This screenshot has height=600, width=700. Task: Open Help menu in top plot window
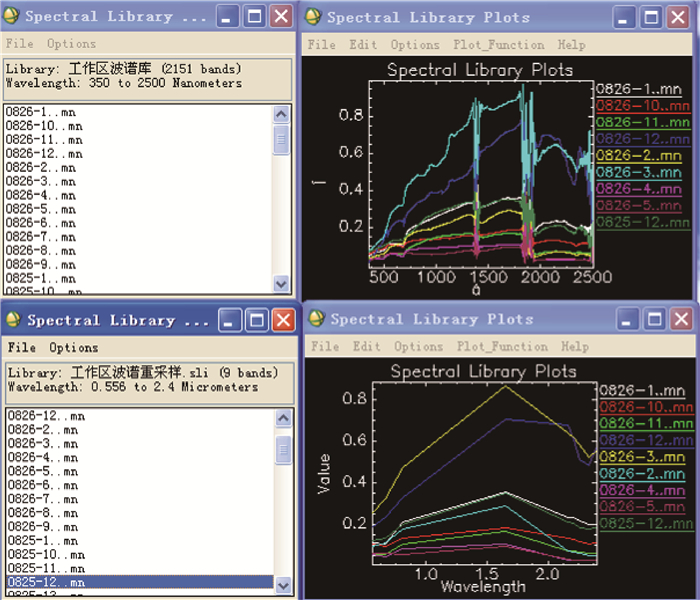click(571, 45)
